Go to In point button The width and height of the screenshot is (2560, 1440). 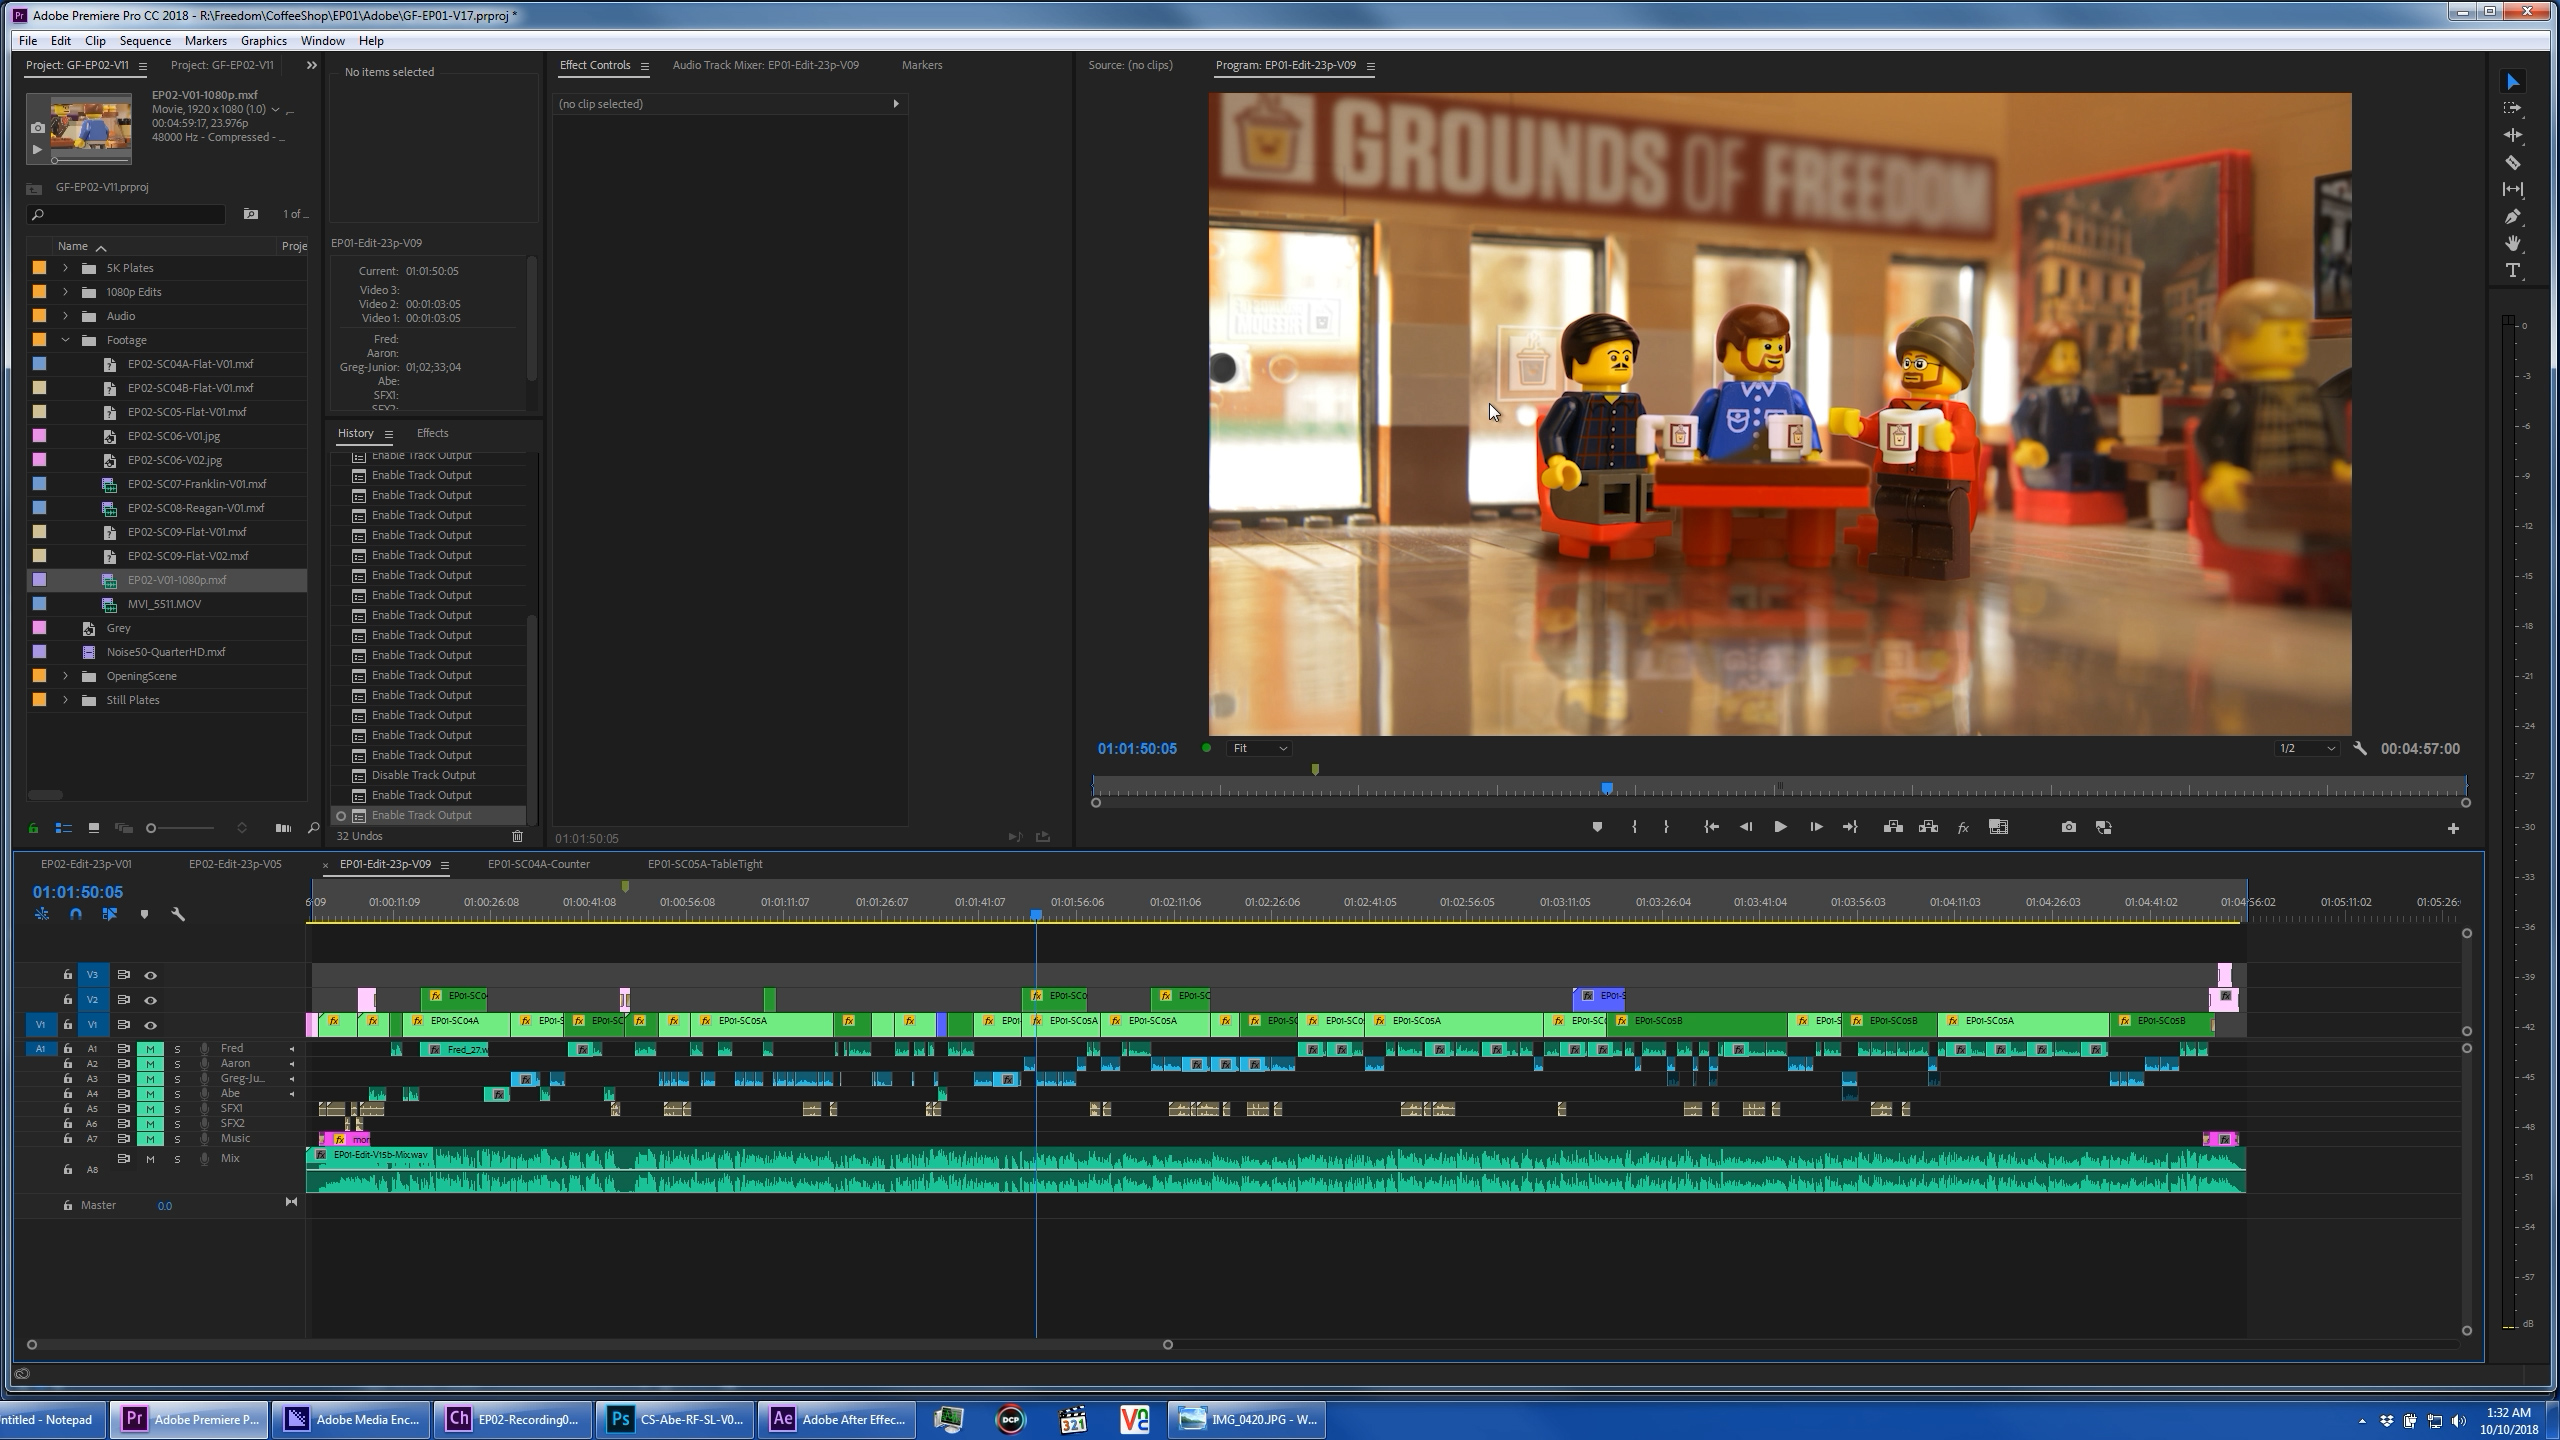(1711, 827)
